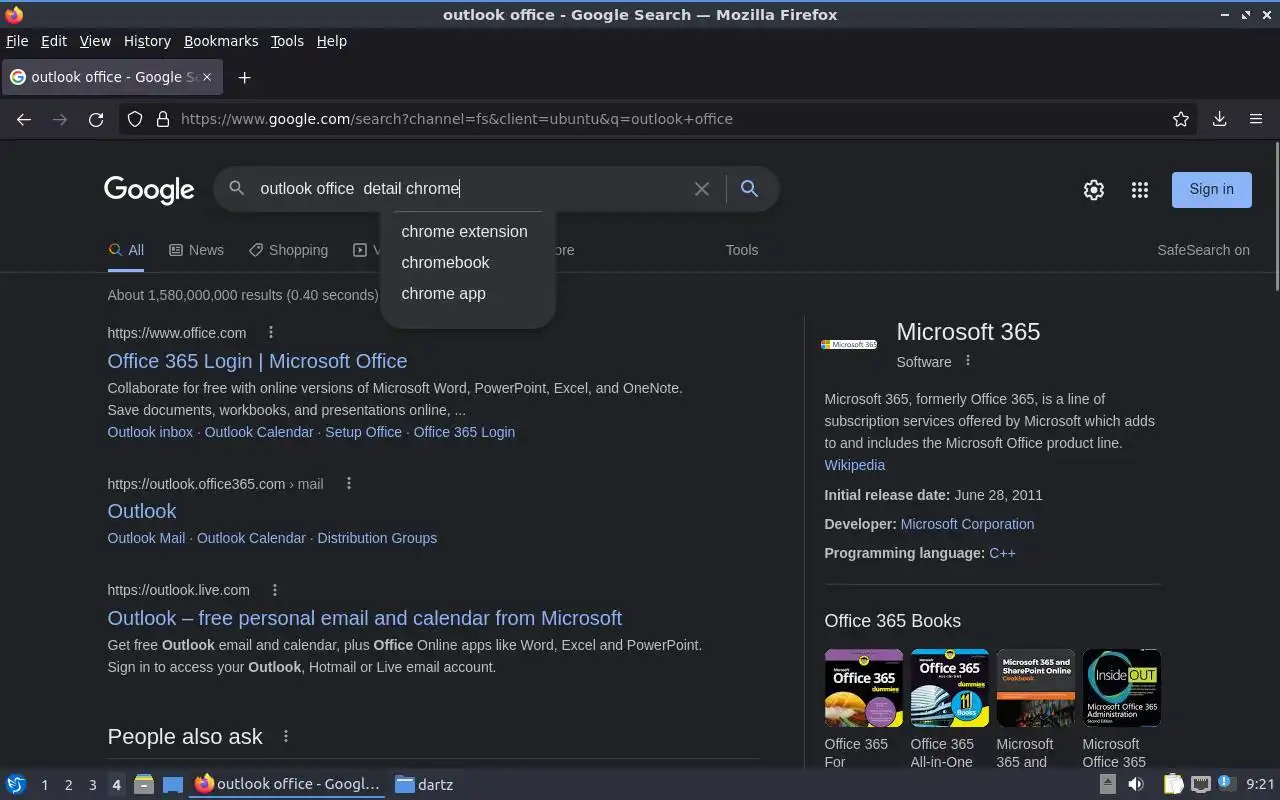Open the dartz folder taskbar item
The width and height of the screenshot is (1280, 800).
click(424, 784)
